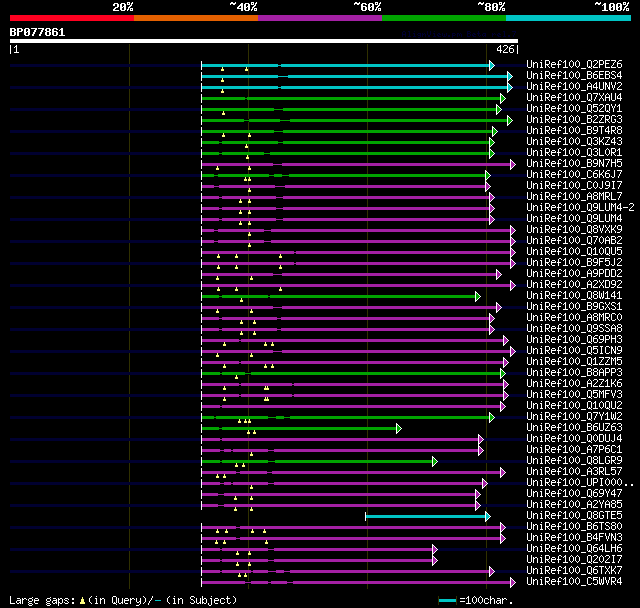Click the orange ~40% identity legend segment

pyautogui.click(x=196, y=18)
